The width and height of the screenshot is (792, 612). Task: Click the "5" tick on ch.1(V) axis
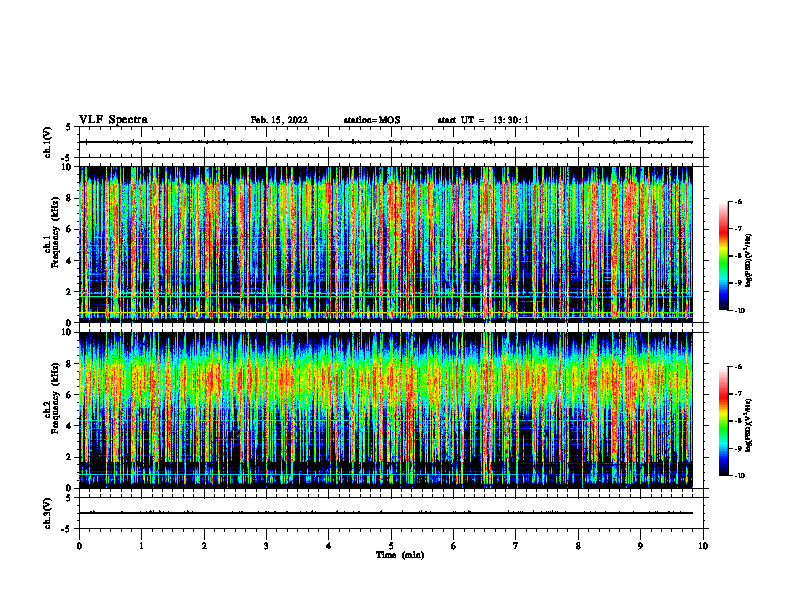click(x=70, y=127)
